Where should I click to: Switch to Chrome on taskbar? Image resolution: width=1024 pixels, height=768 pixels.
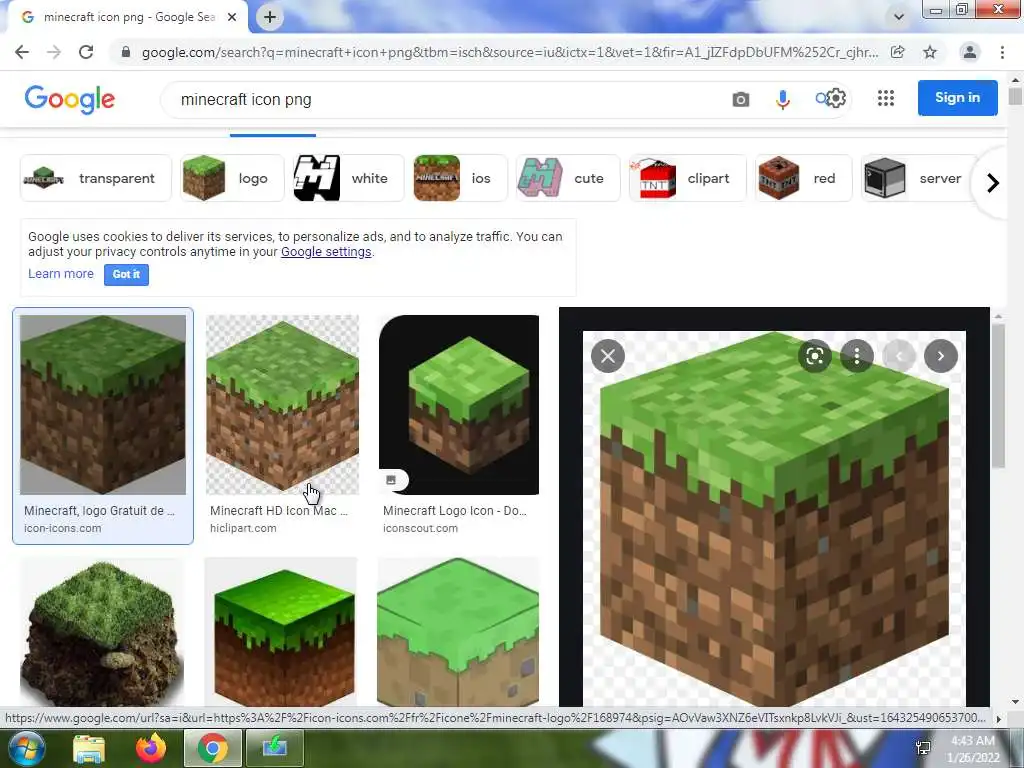point(212,748)
